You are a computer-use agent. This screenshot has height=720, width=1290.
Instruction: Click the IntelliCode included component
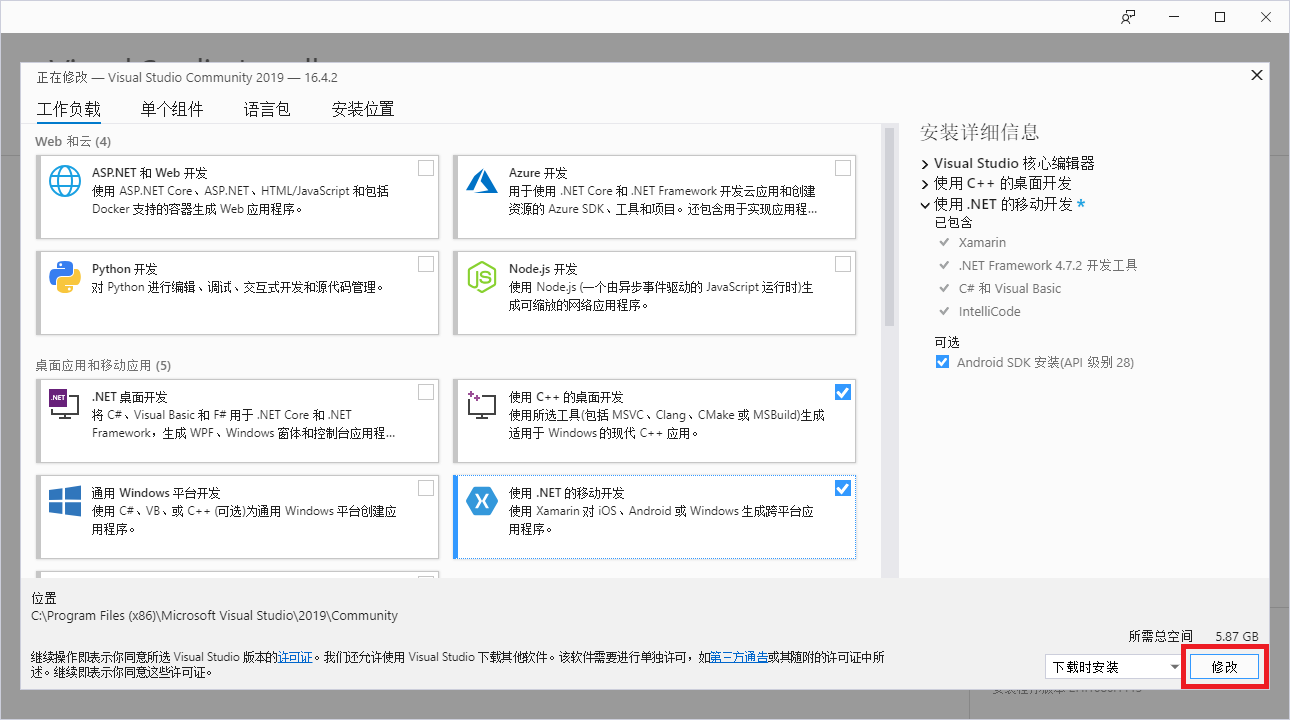tap(989, 312)
